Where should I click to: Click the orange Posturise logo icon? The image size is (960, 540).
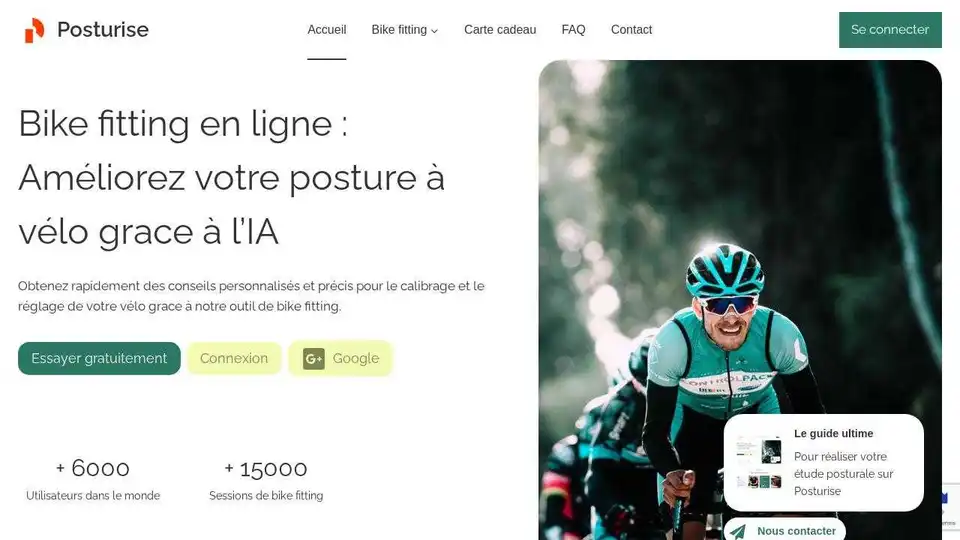[34, 30]
